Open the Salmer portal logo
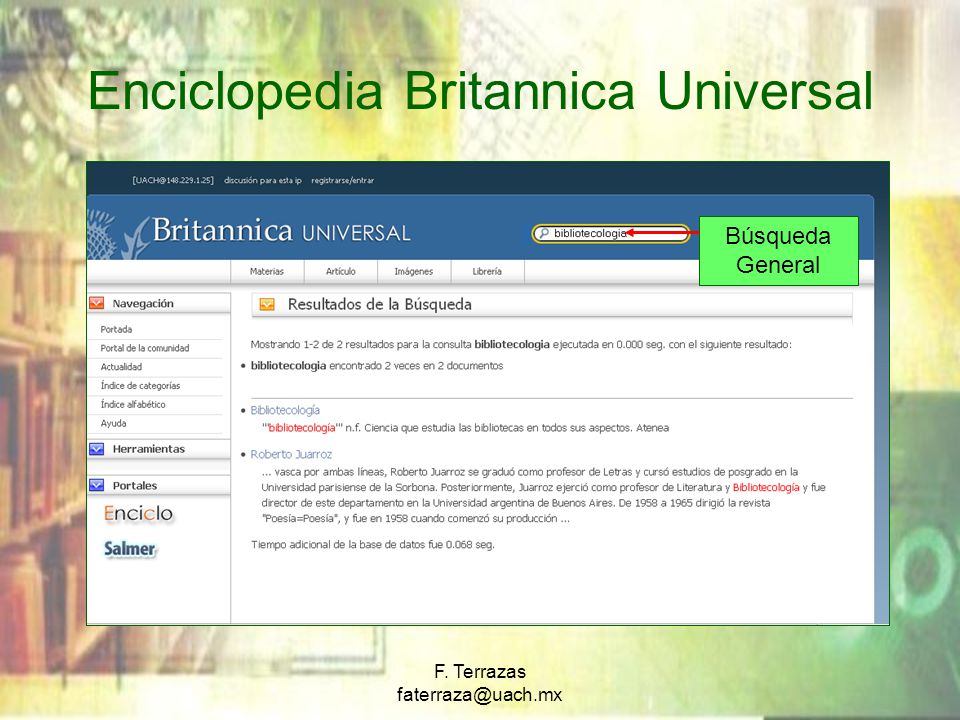This screenshot has width=960, height=720. [x=130, y=549]
